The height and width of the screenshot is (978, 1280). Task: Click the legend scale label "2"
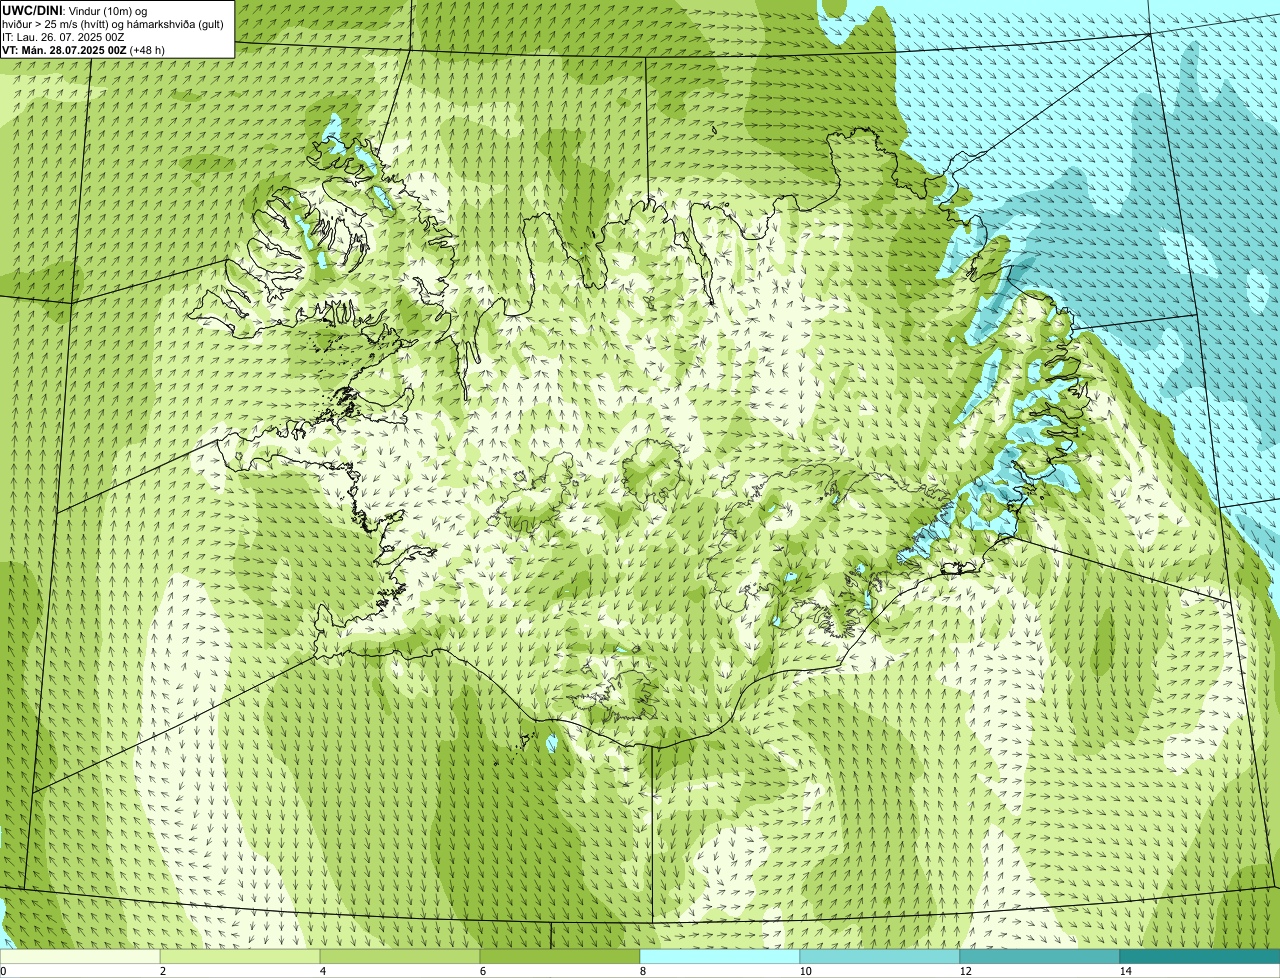coord(162,971)
